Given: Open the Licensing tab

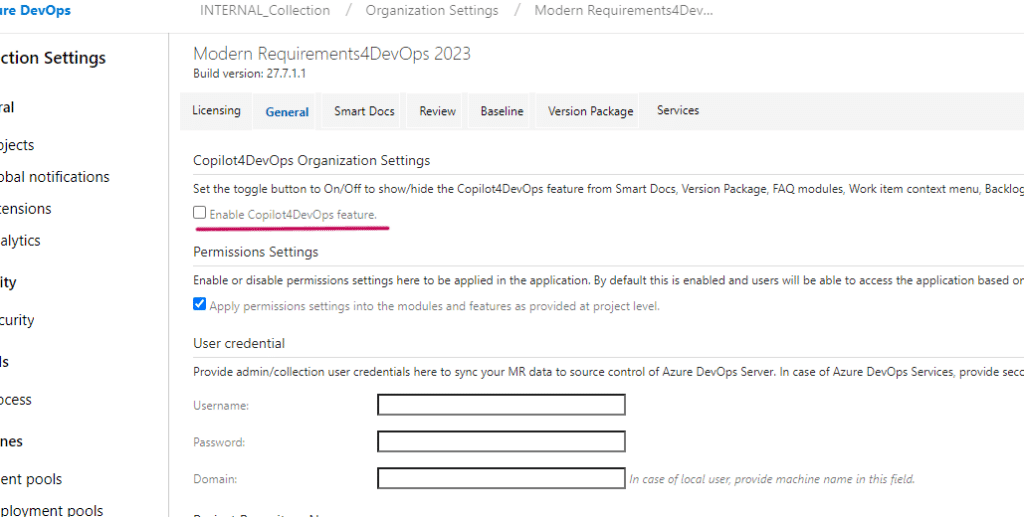Looking at the screenshot, I should pyautogui.click(x=216, y=110).
